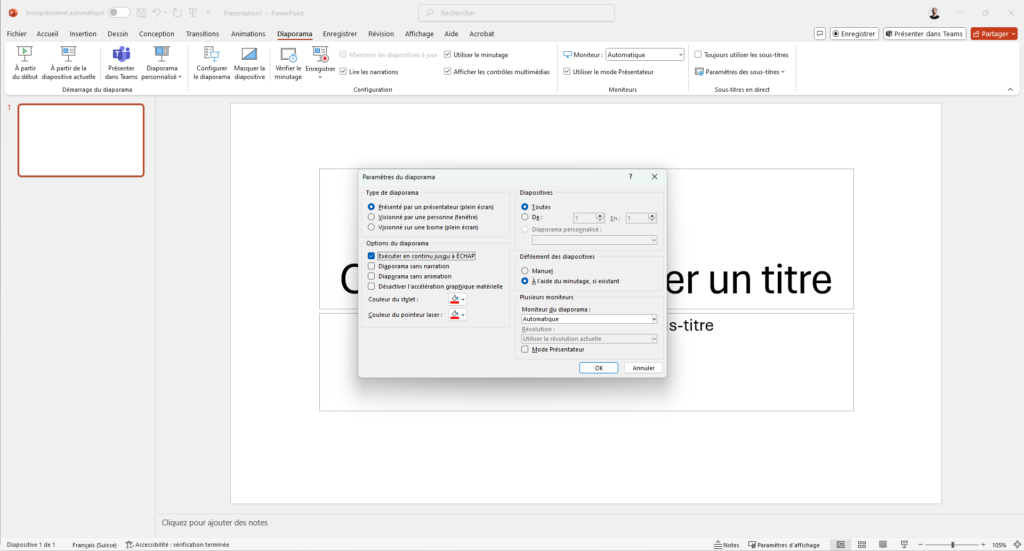Screen dimensions: 1024x551
Task: Check Diaporama sans narration
Action: (371, 266)
